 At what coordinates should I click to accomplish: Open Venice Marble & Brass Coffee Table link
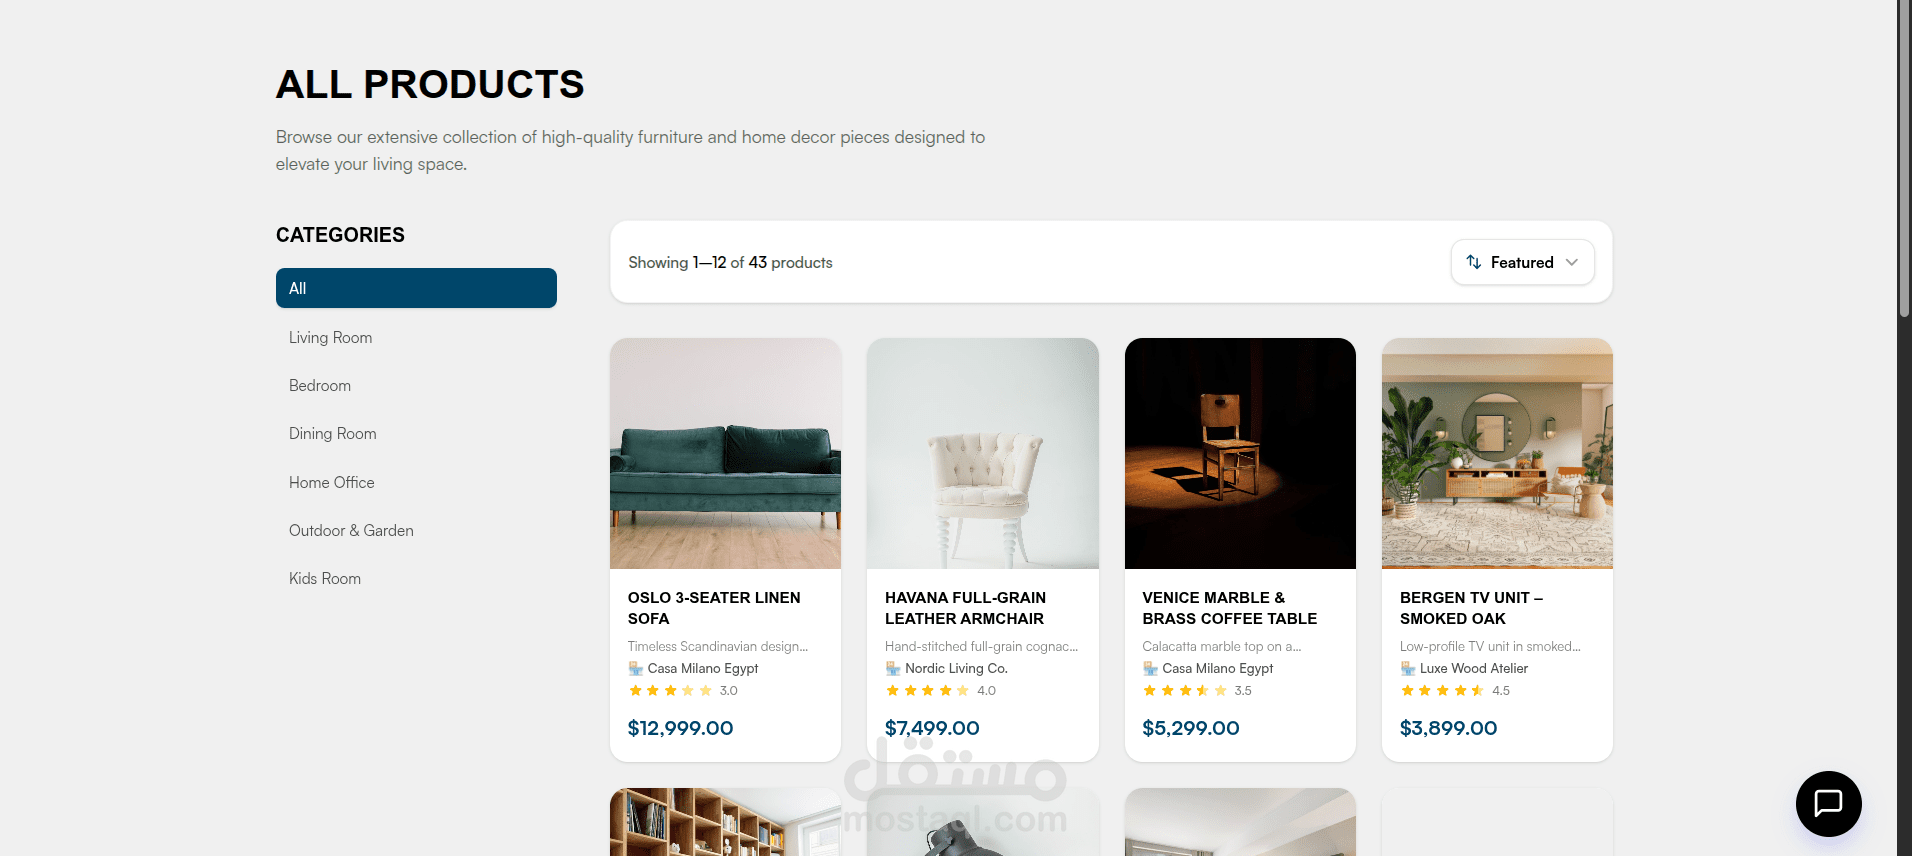tap(1229, 608)
